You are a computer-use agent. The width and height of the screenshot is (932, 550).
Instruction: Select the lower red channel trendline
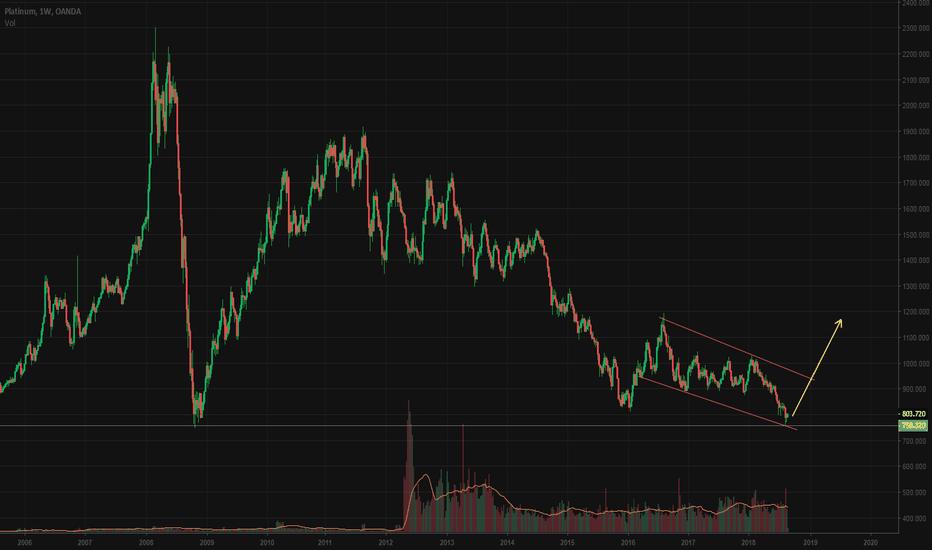pos(716,403)
